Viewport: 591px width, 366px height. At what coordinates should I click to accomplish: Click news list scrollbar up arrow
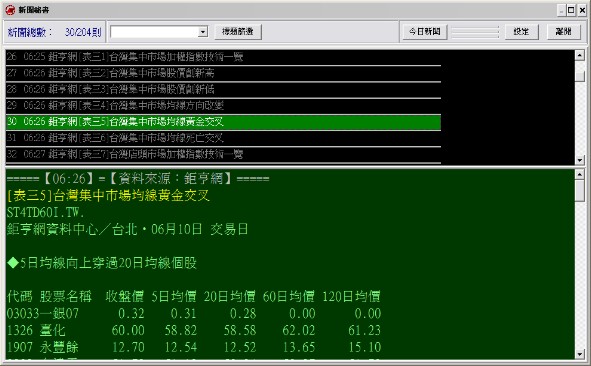tap(580, 55)
